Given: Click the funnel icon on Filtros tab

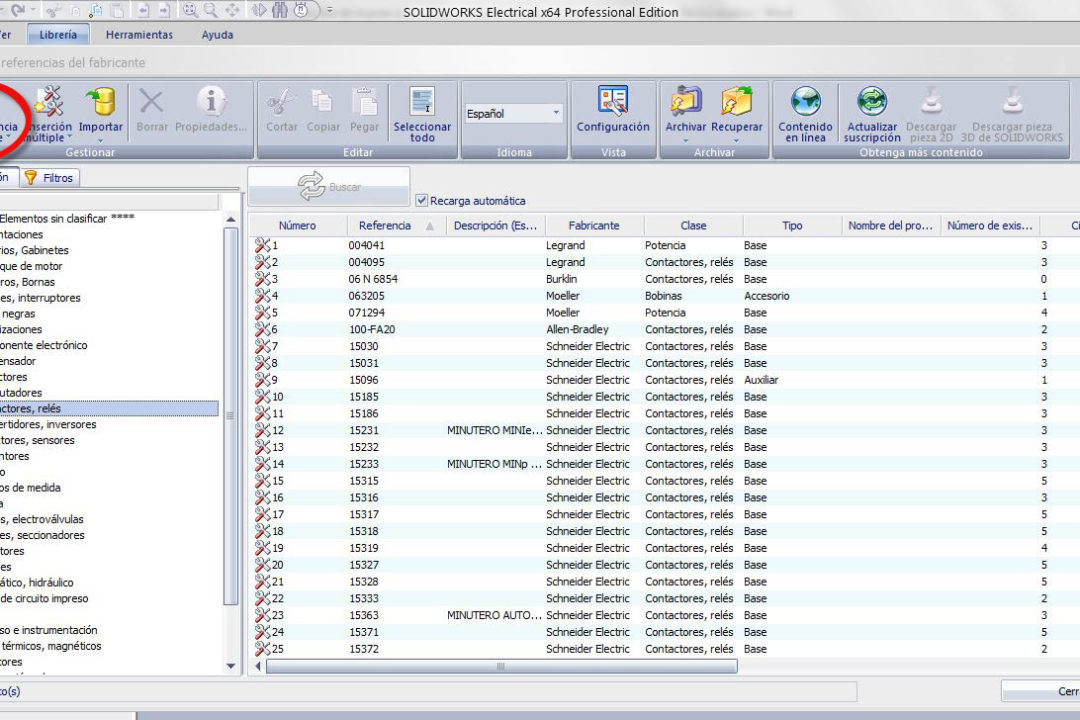Looking at the screenshot, I should (31, 178).
